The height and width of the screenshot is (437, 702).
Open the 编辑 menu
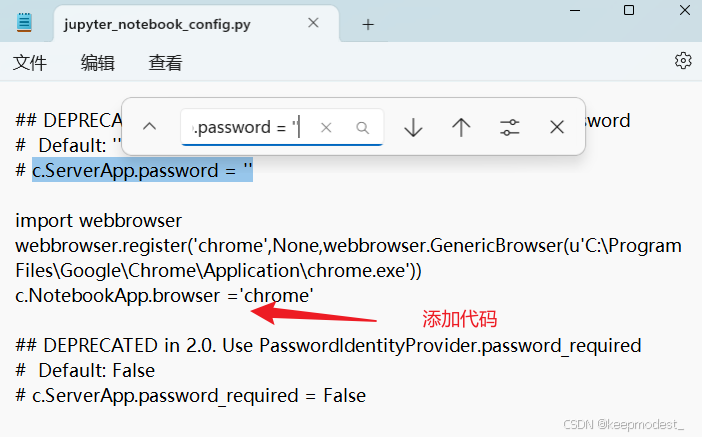coord(98,63)
